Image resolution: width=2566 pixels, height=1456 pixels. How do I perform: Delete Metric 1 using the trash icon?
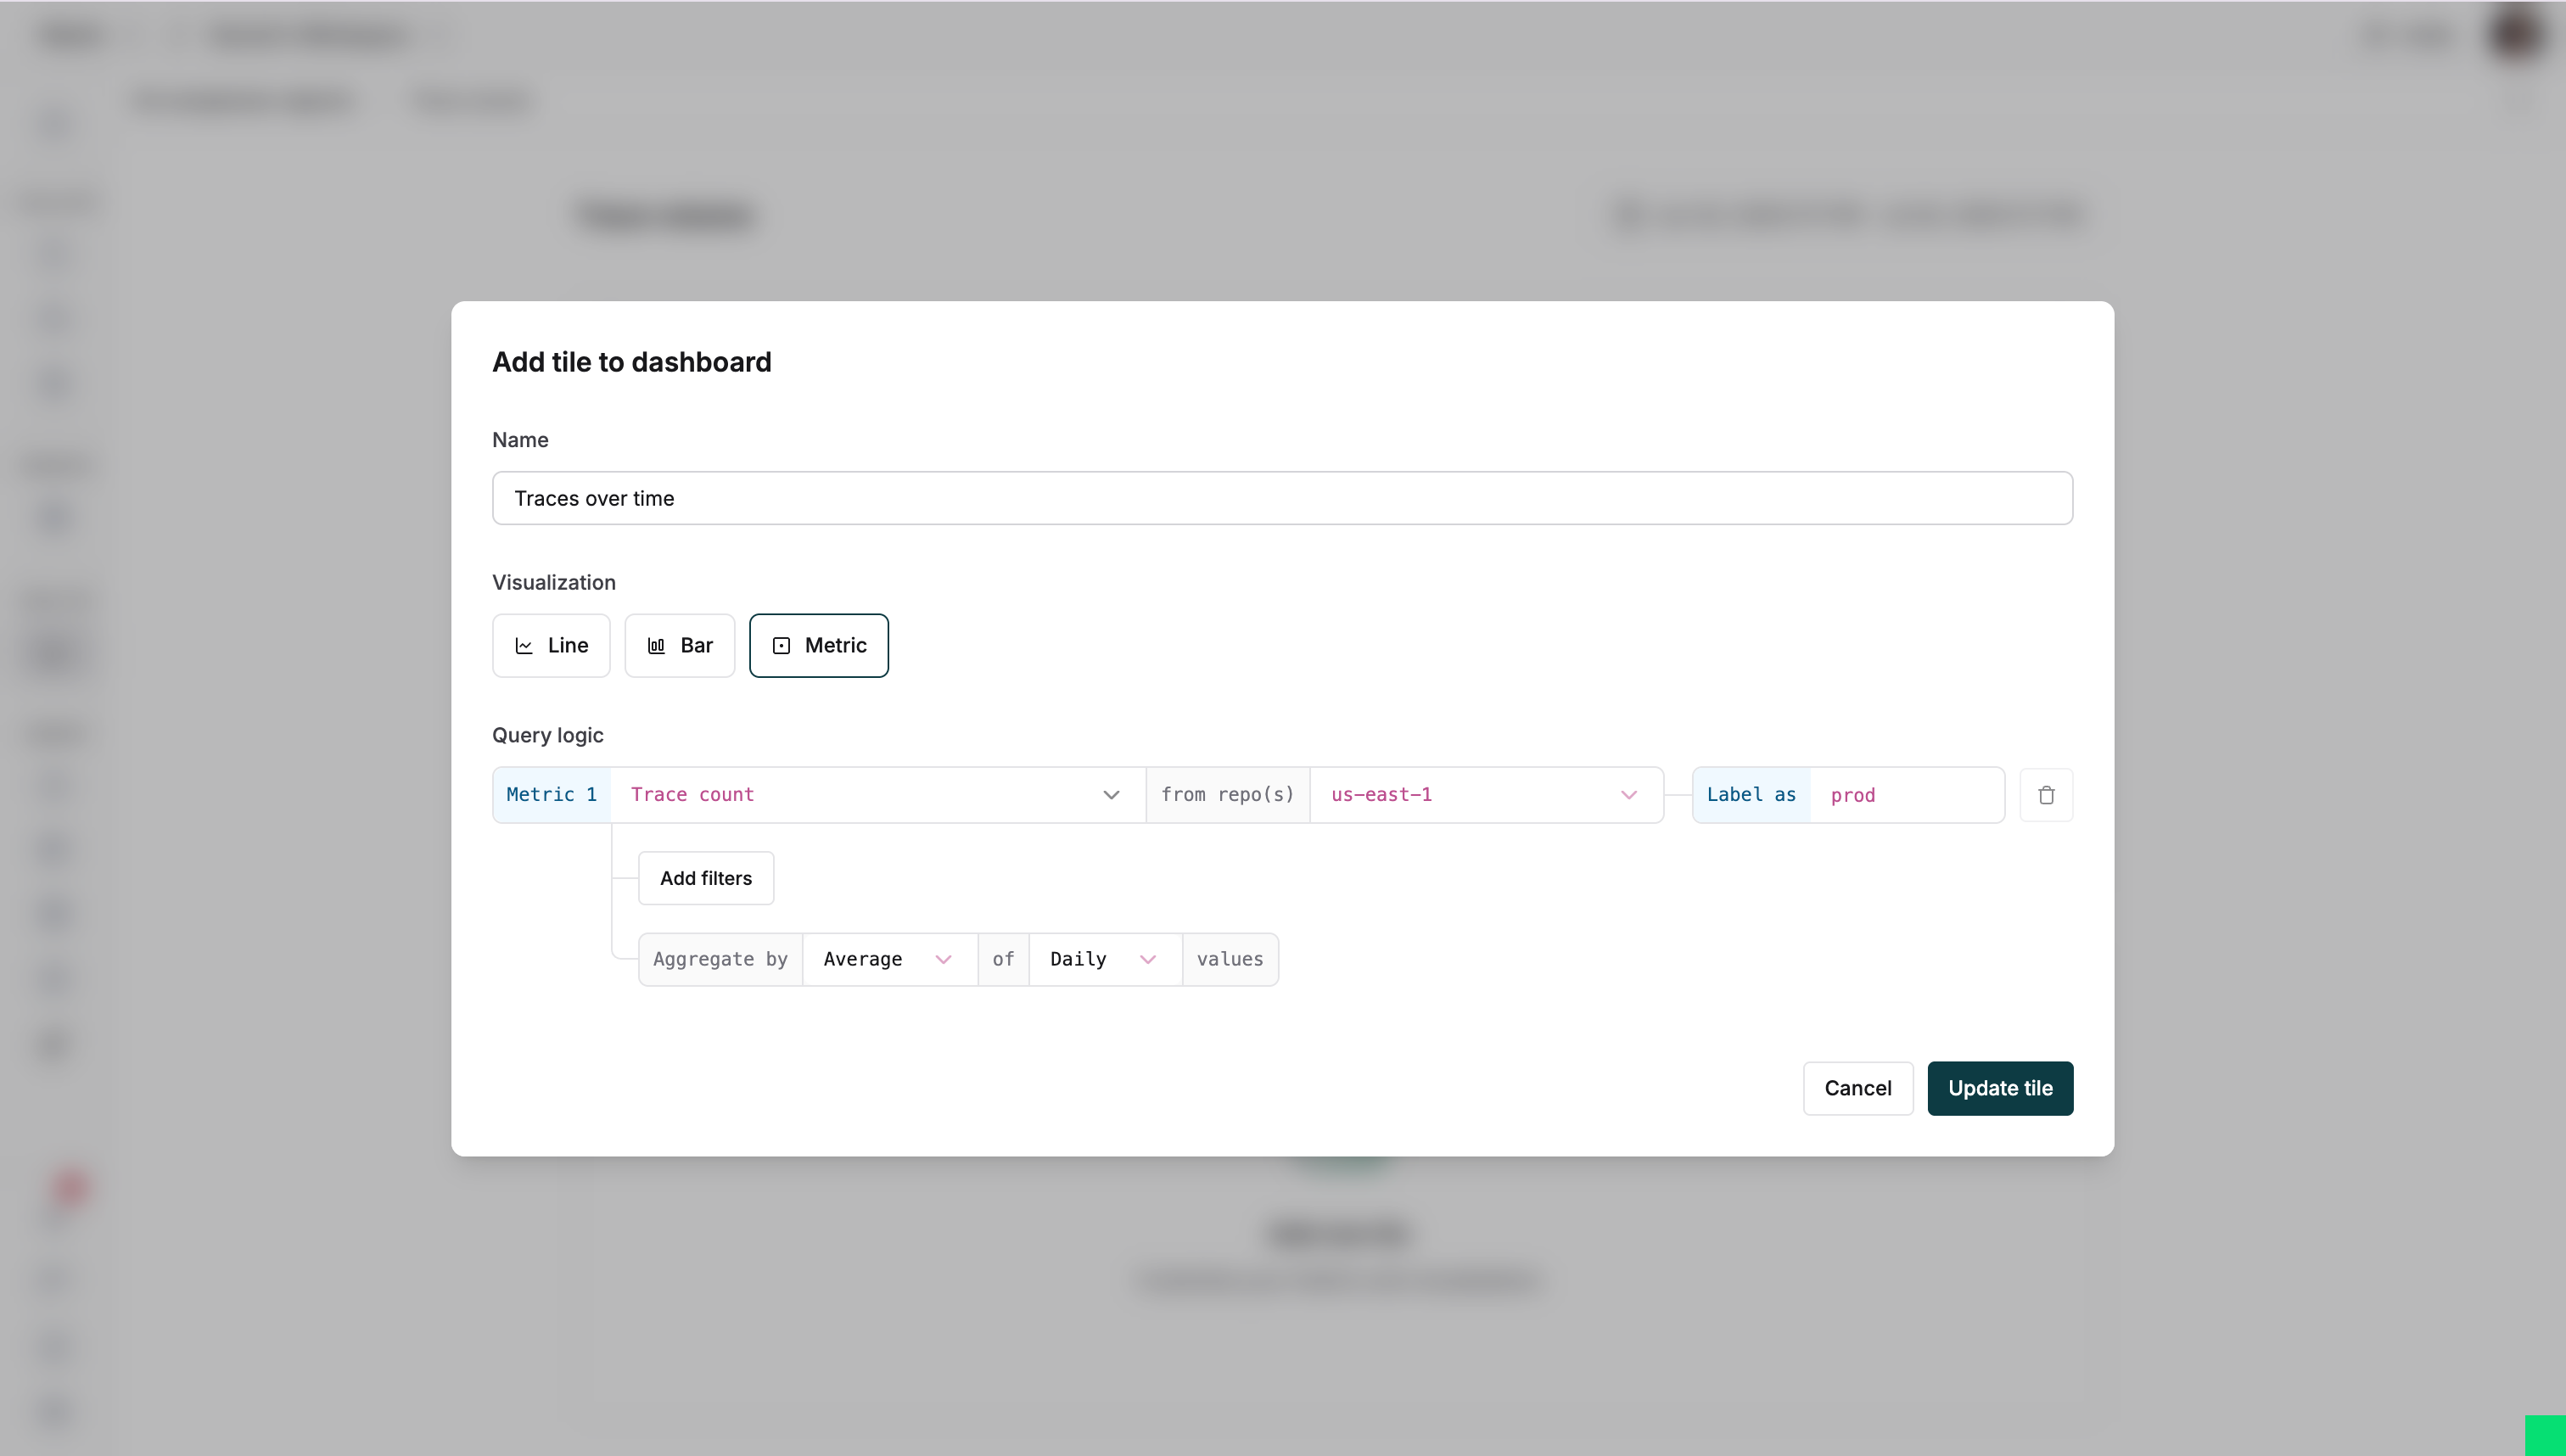[2046, 794]
